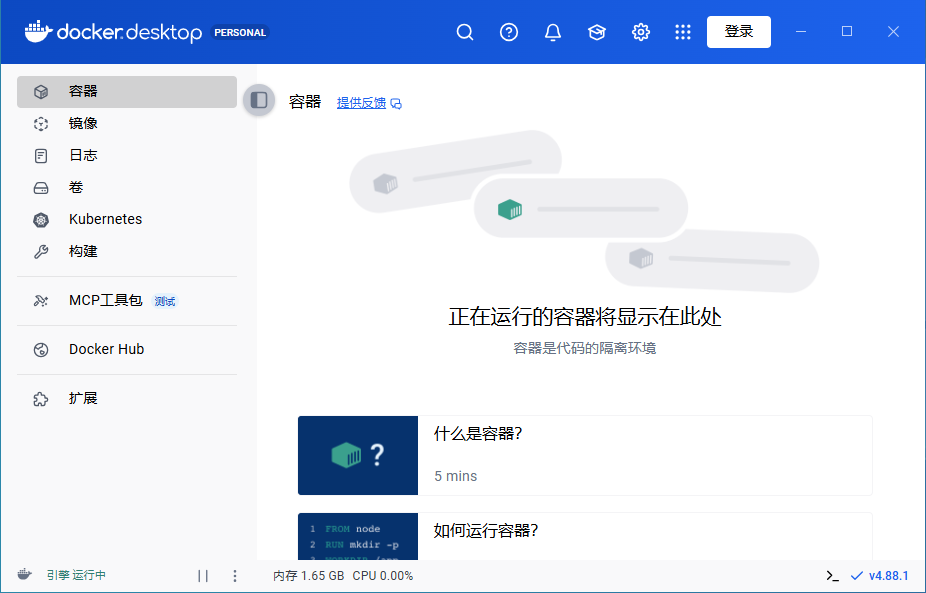The image size is (926, 593).
Task: Click the Kubernetes wheel icon in sidebar
Action: pyautogui.click(x=41, y=220)
